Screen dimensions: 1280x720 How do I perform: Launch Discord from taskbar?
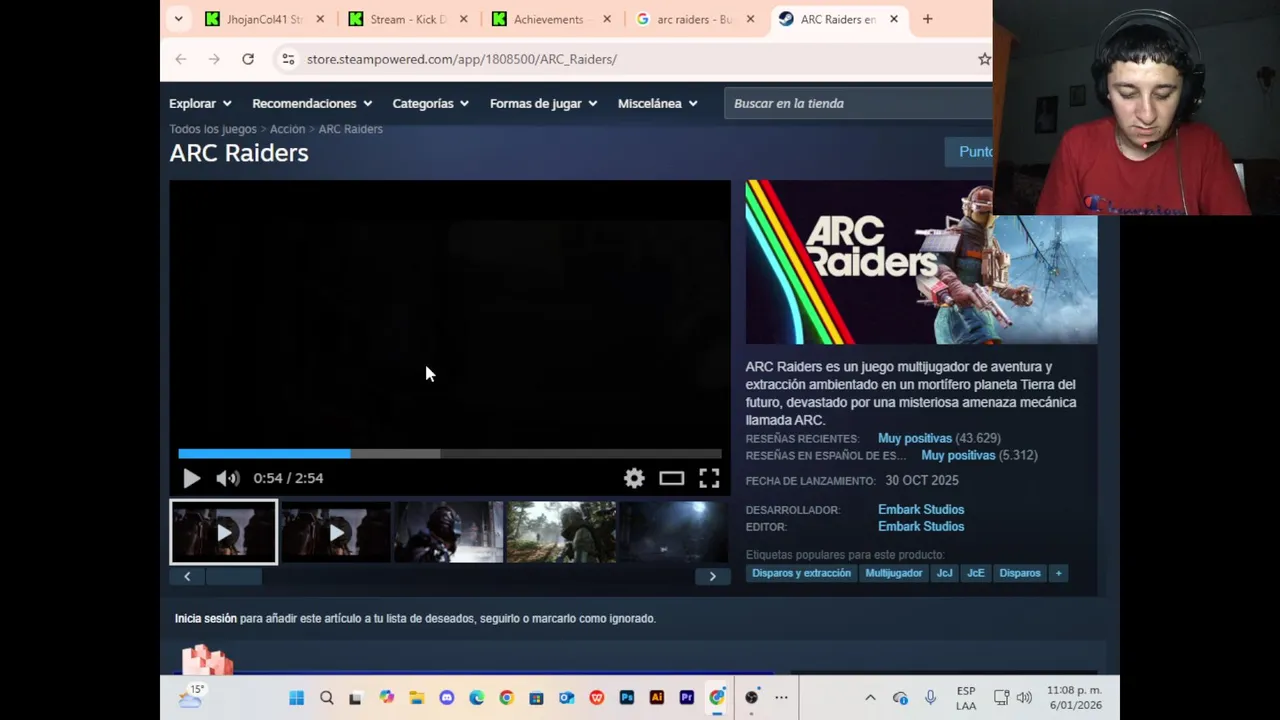[447, 698]
